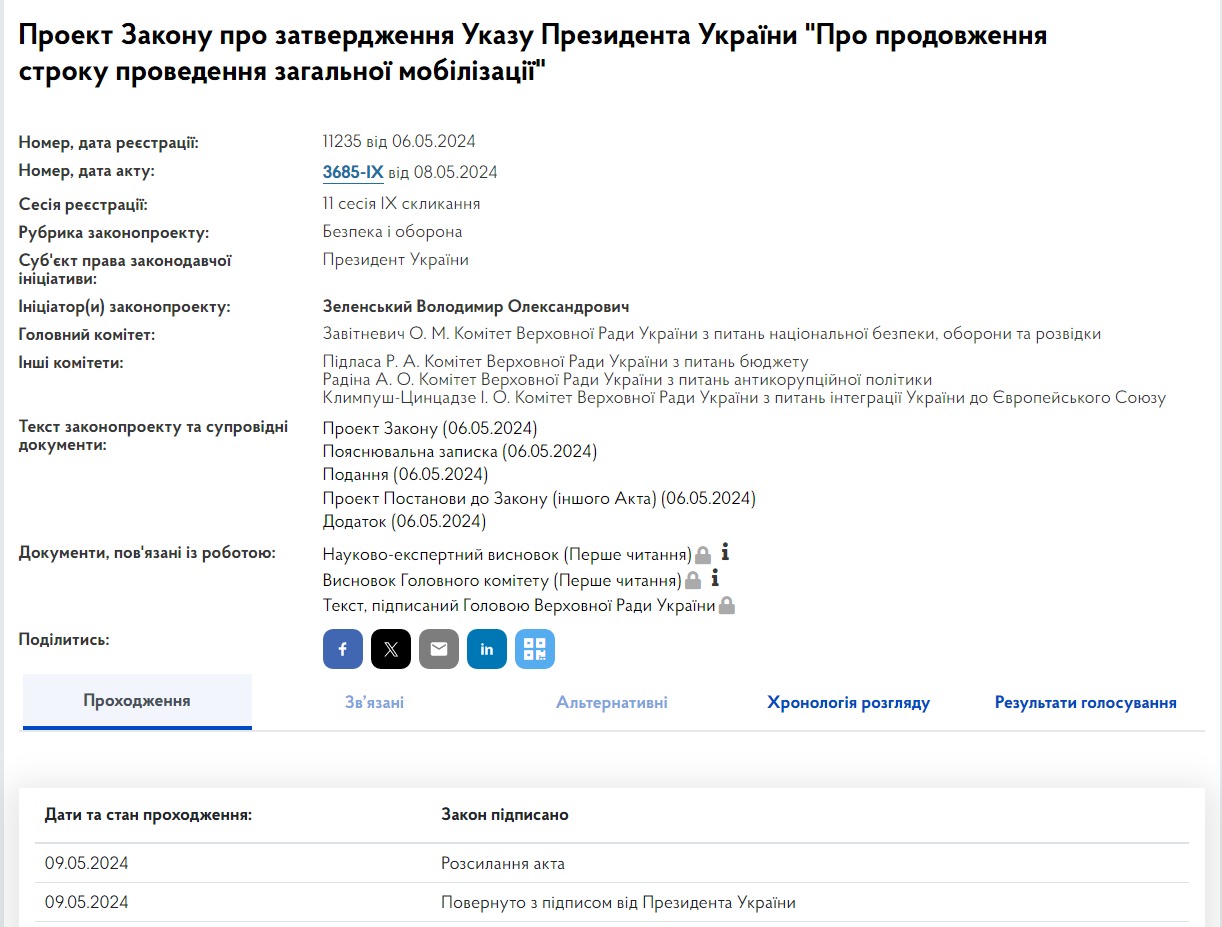1222x927 pixels.
Task: Open Проект Постанови до Закону document
Action: click(x=539, y=498)
